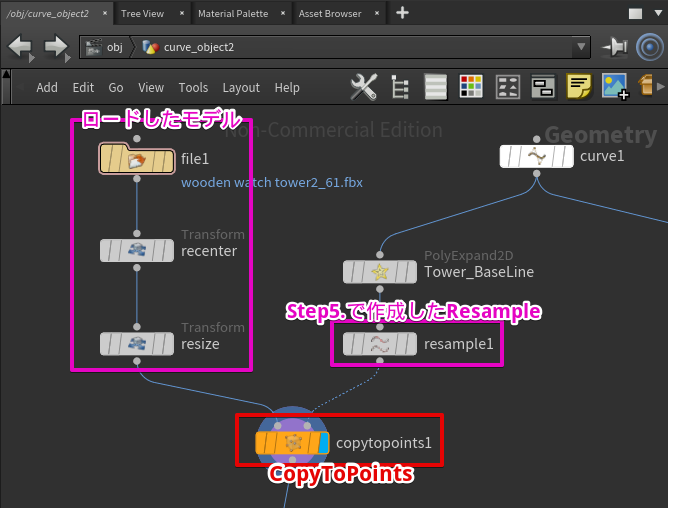The image size is (677, 508).
Task: Open the pane options triangle menu
Action: pyautogui.click(x=658, y=13)
